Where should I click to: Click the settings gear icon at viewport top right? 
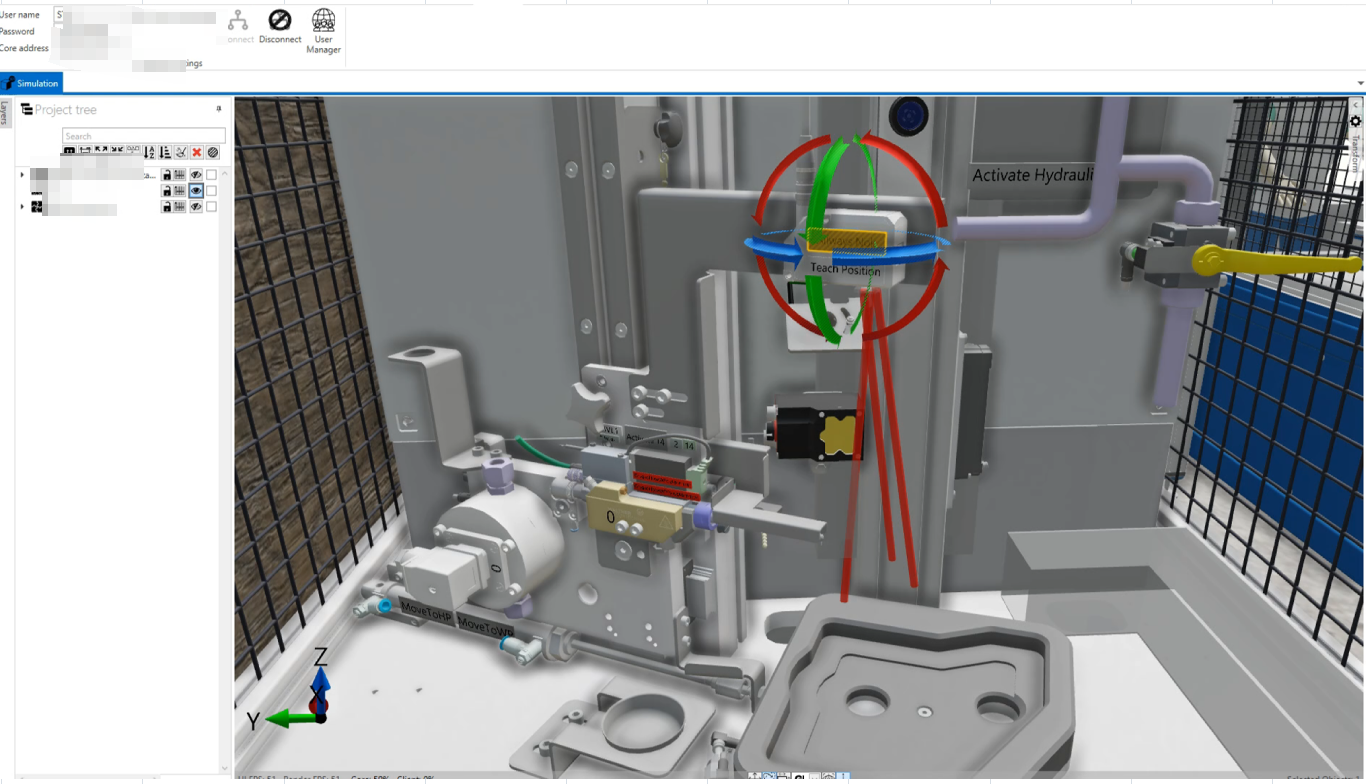click(1356, 121)
